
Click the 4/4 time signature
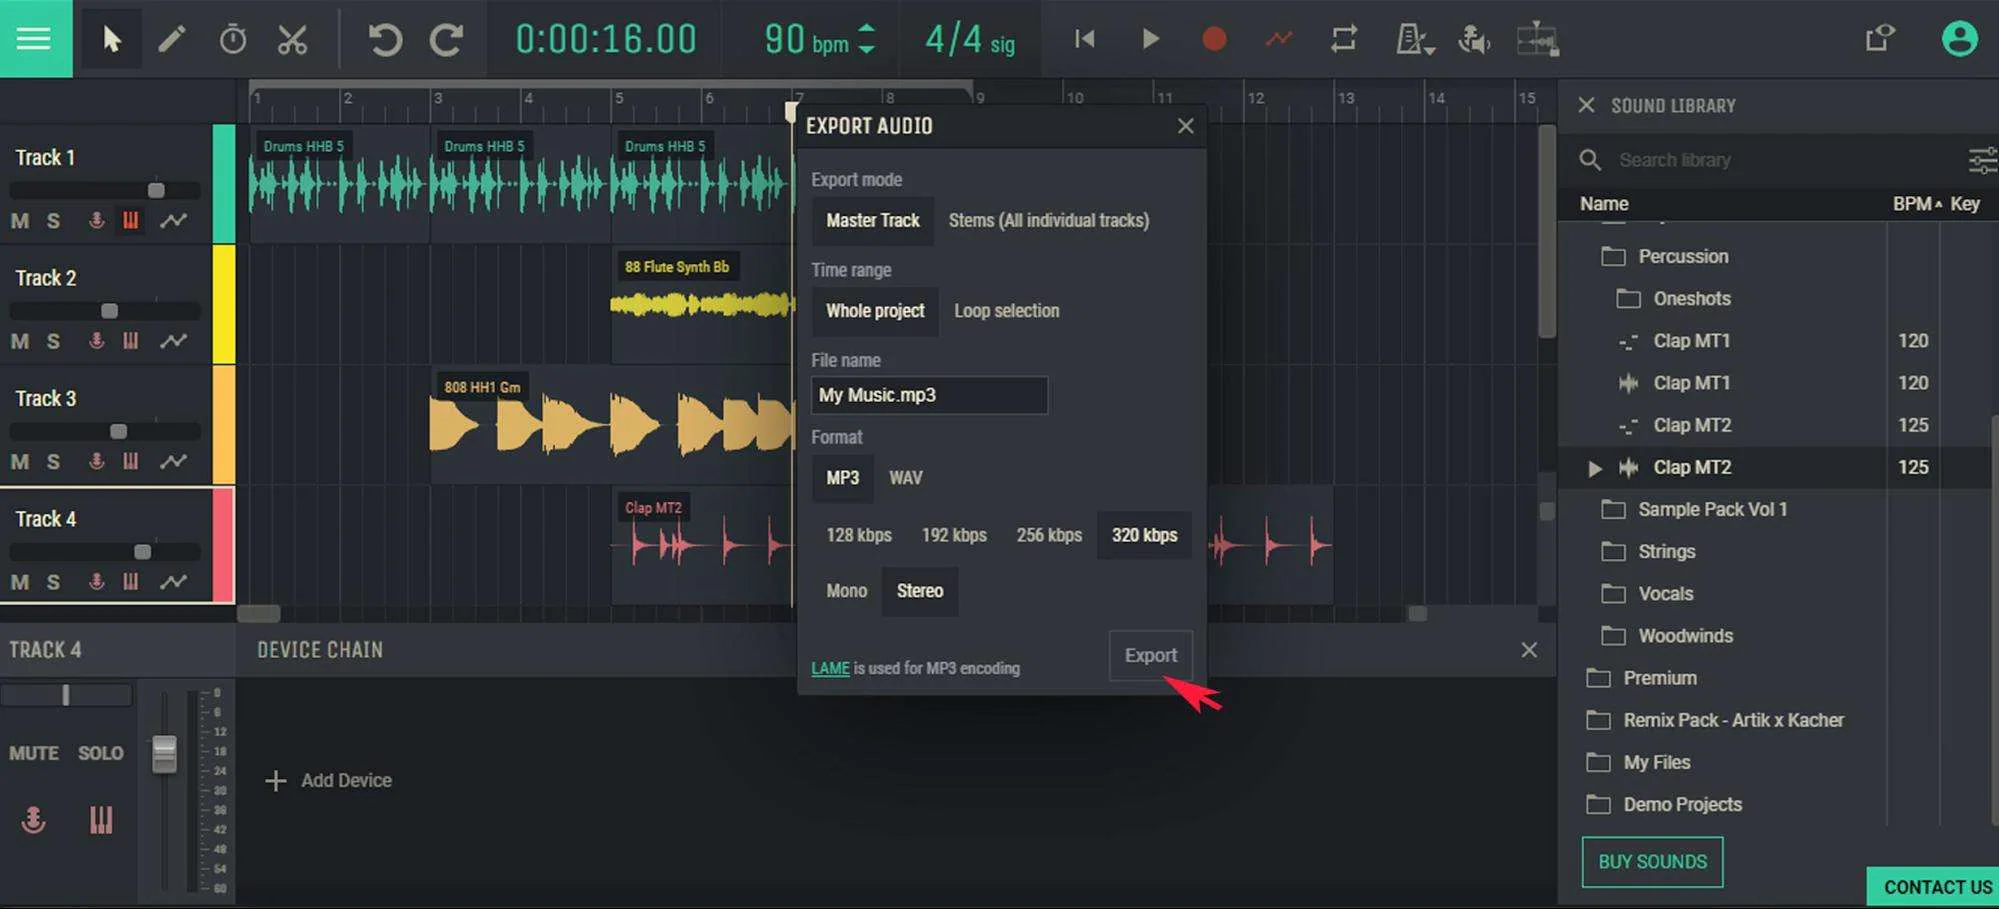coord(969,40)
